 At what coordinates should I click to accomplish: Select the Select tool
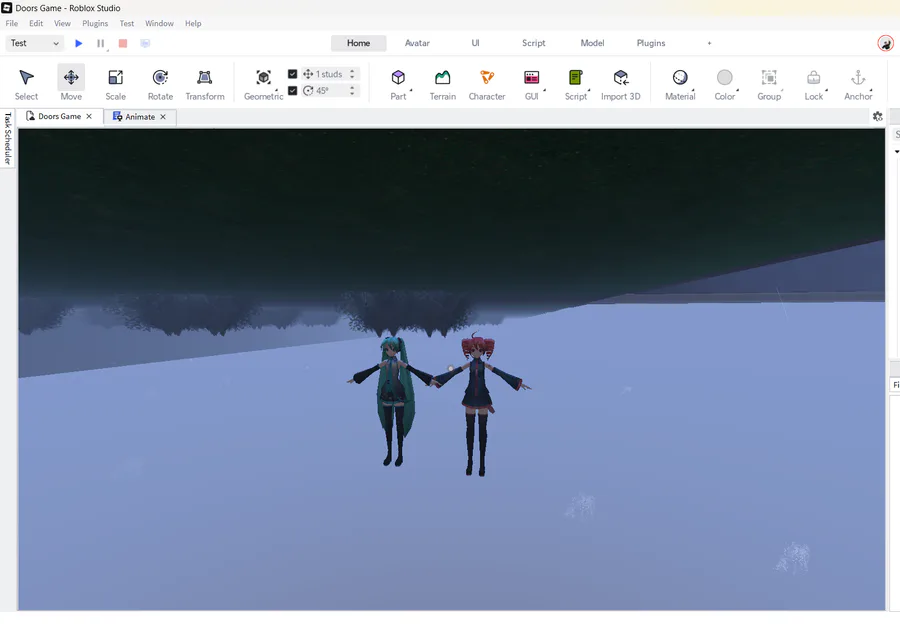coord(26,84)
